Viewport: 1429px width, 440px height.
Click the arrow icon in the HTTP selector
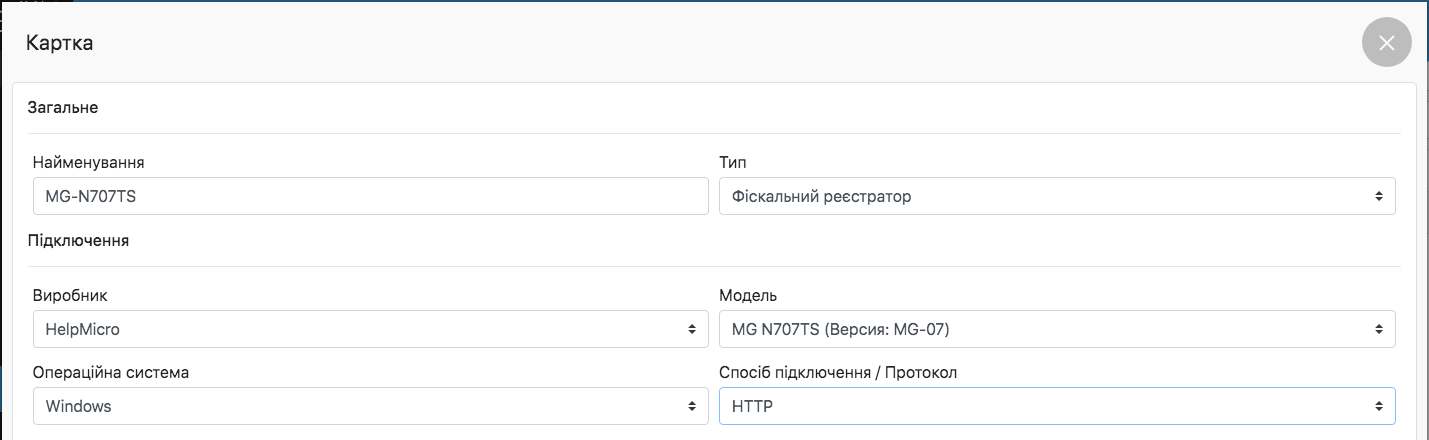click(x=1378, y=407)
